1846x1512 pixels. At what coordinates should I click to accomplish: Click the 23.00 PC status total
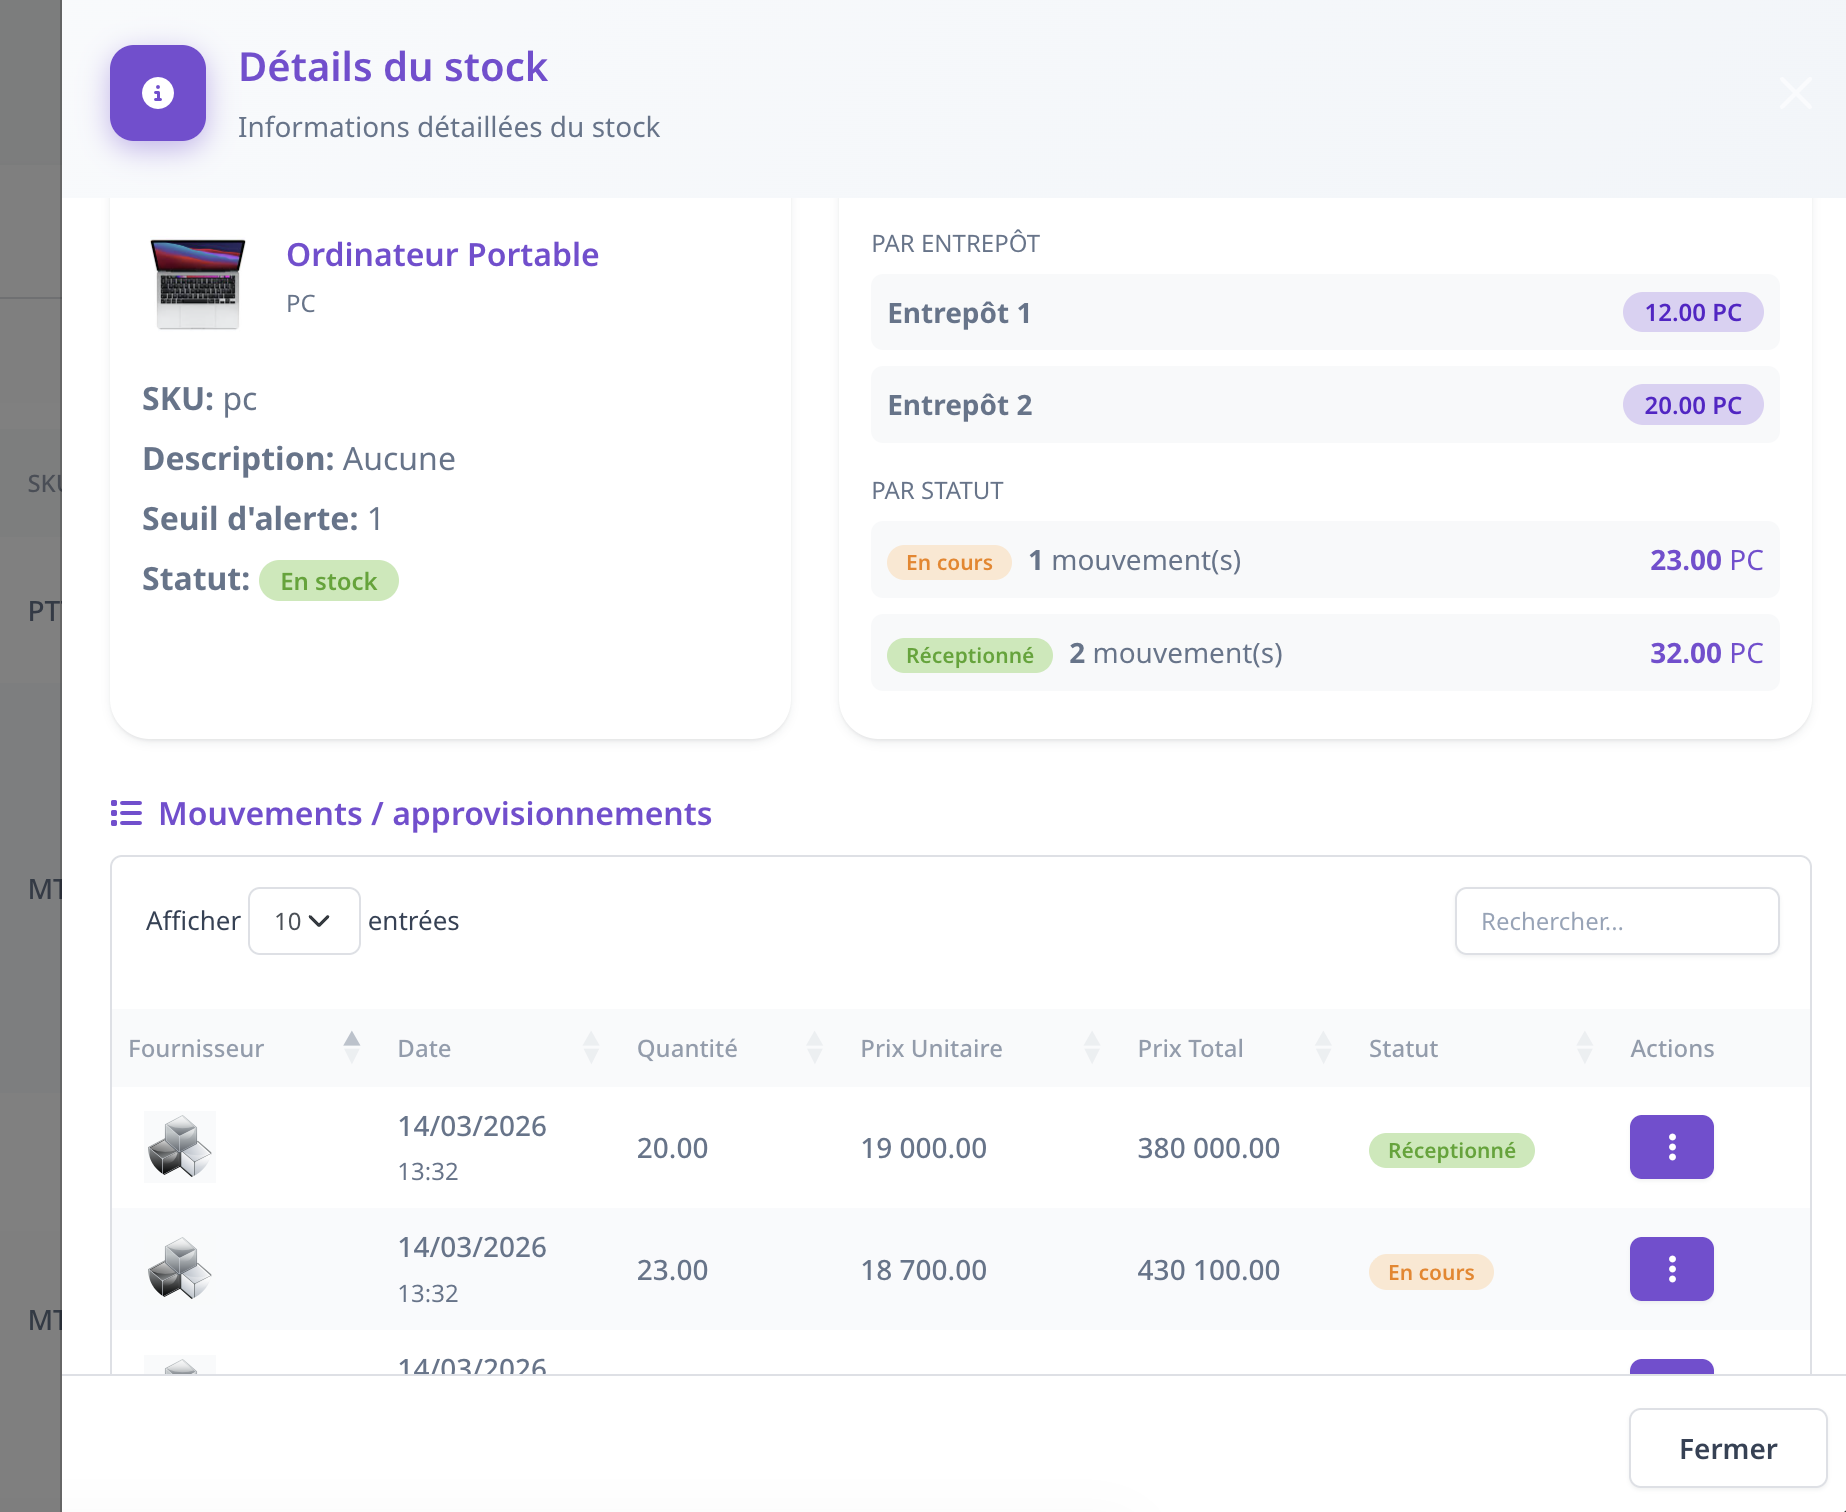pyautogui.click(x=1706, y=560)
